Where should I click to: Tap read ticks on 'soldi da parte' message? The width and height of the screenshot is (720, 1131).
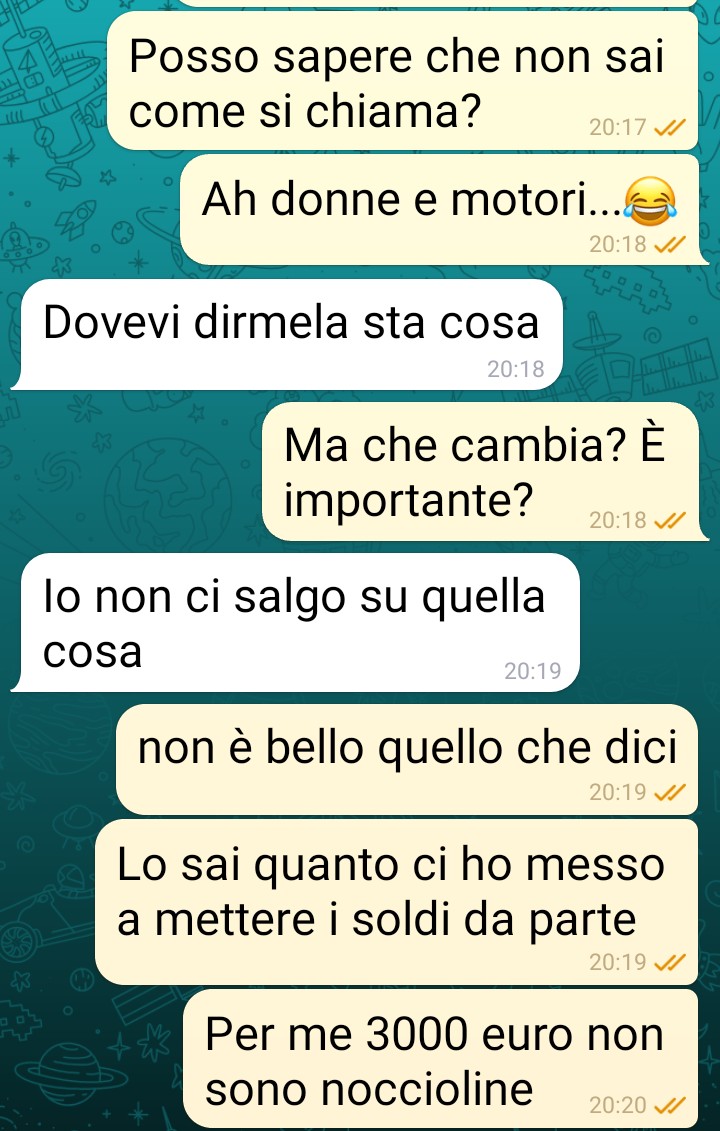(669, 962)
